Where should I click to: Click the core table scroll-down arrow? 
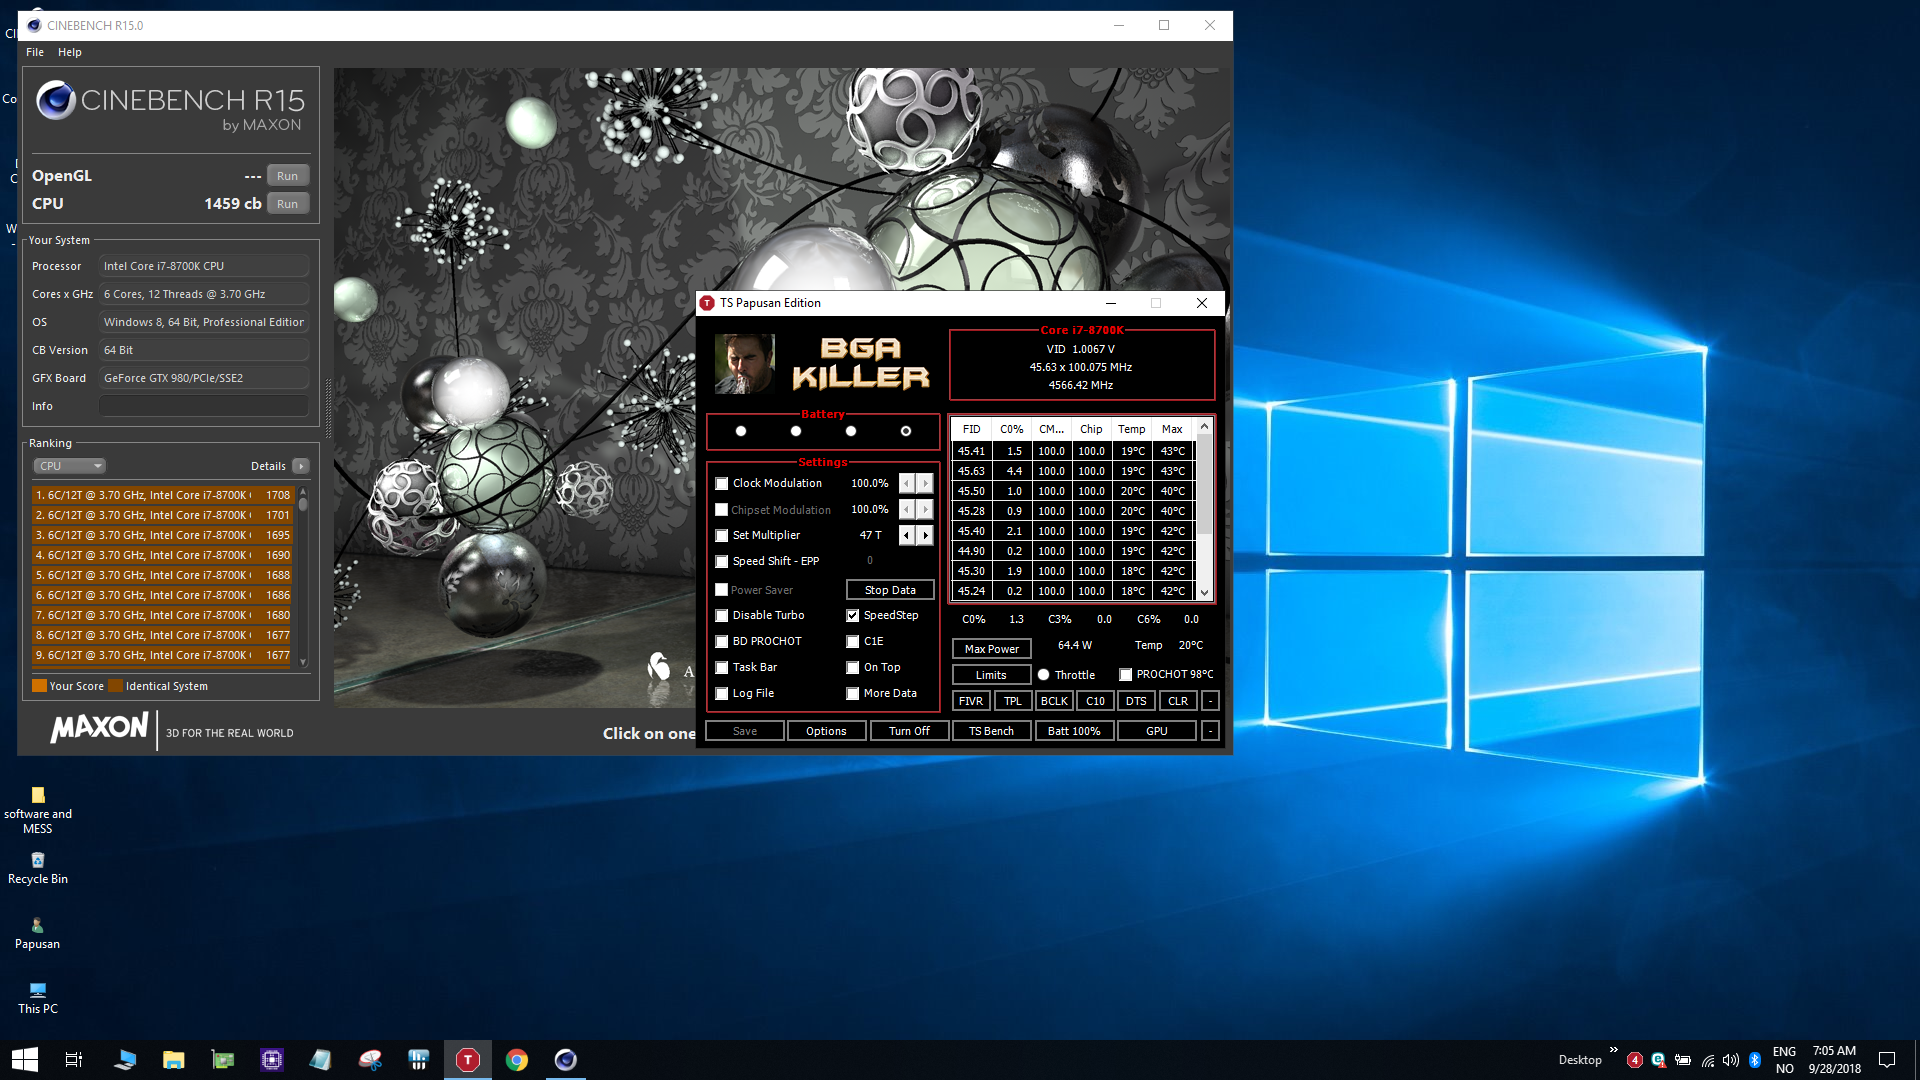tap(1205, 592)
